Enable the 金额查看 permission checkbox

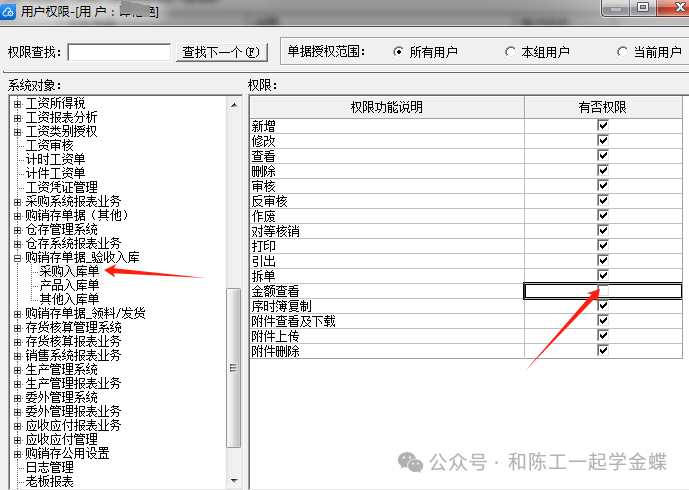(602, 291)
